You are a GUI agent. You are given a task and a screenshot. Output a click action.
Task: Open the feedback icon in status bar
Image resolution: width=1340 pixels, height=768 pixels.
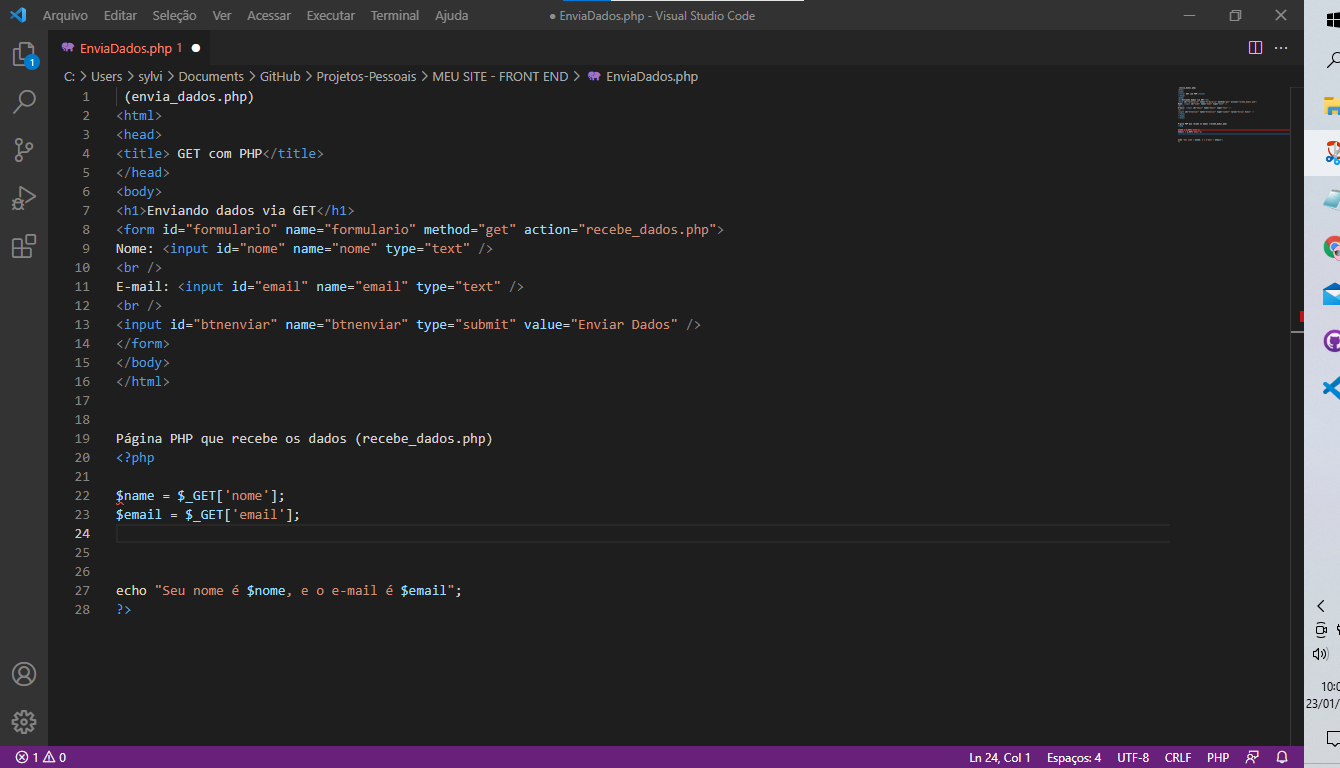[x=1252, y=757]
